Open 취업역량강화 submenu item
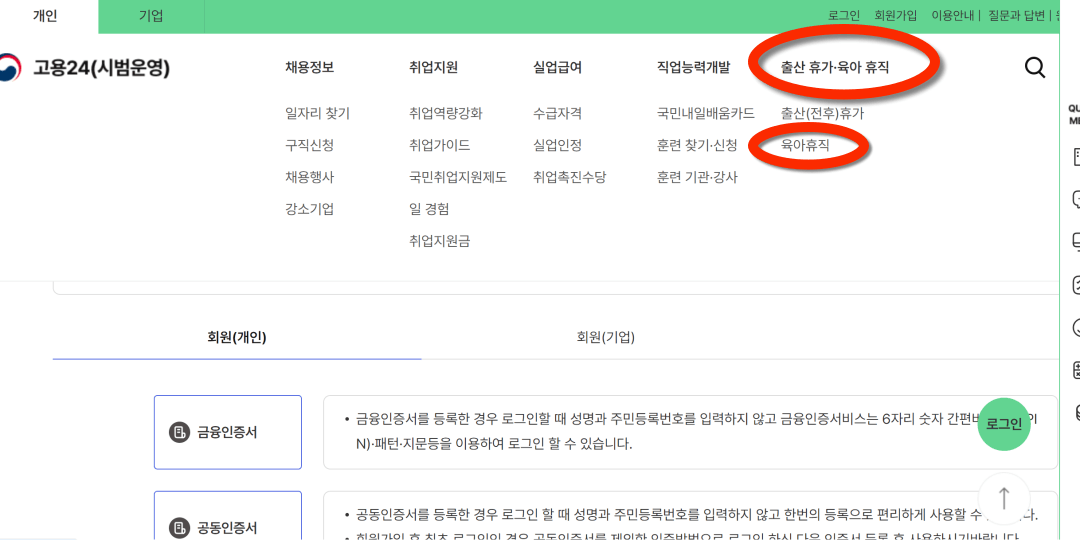This screenshot has height=540, width=1080. tap(446, 114)
